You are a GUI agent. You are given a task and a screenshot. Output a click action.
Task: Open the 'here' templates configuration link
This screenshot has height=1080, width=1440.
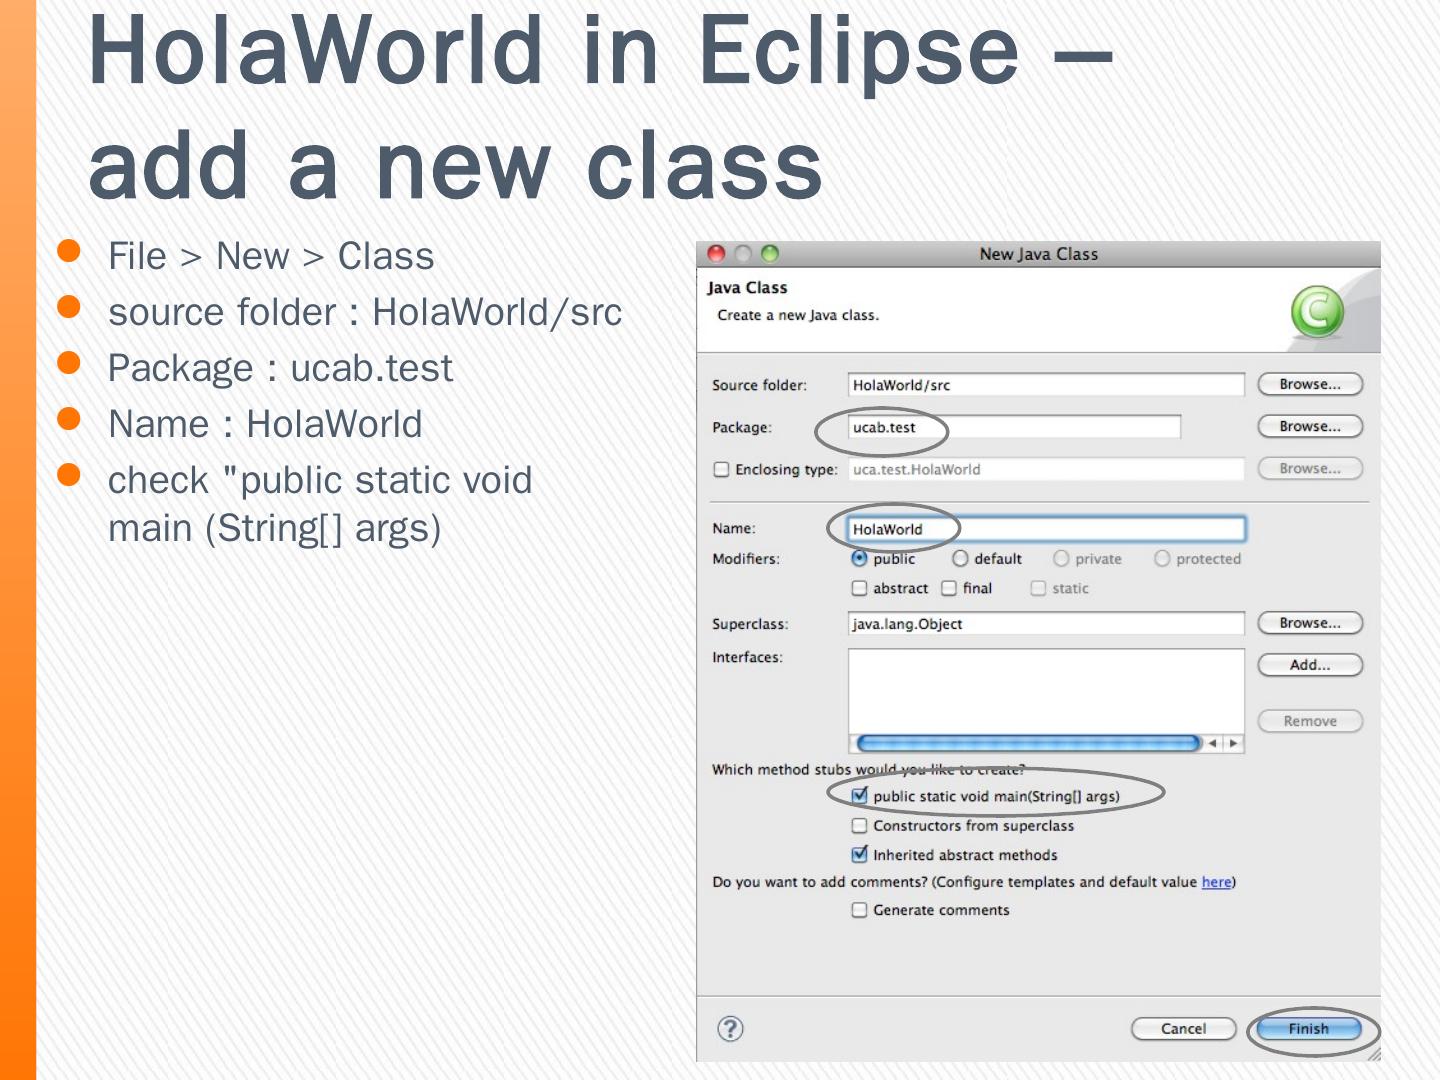(1216, 882)
